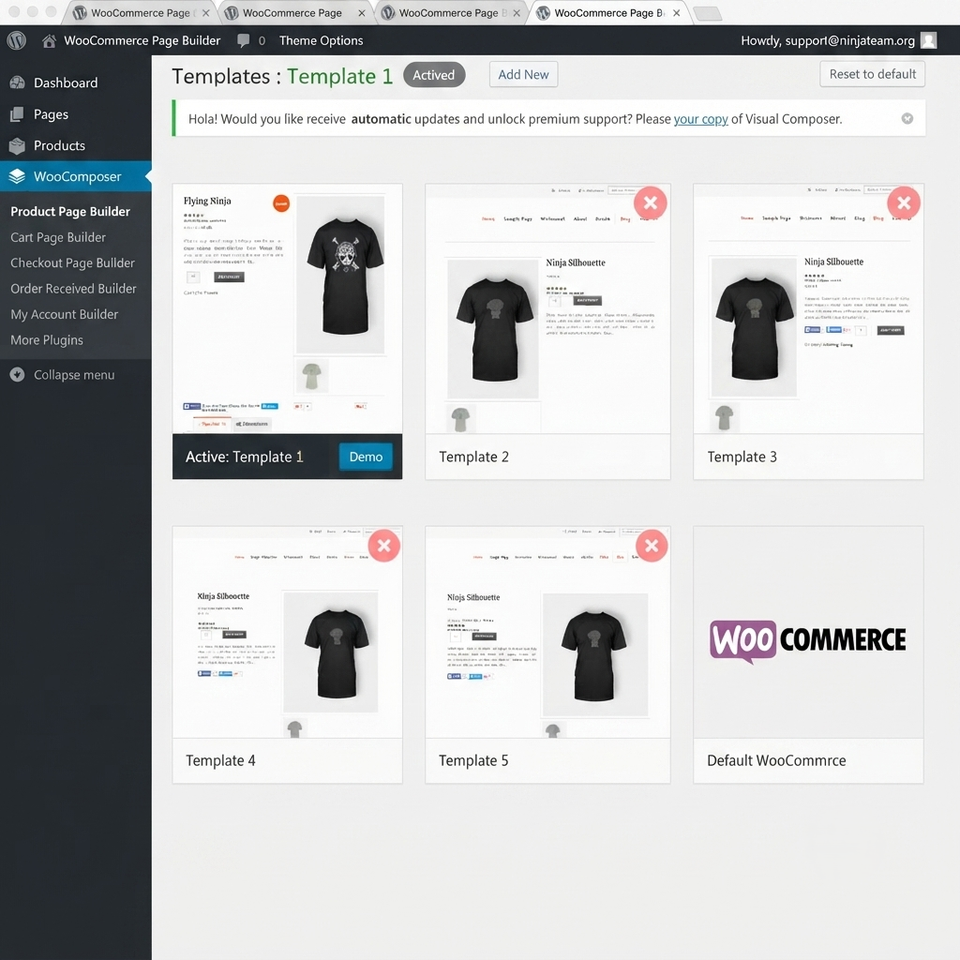This screenshot has width=960, height=960.
Task: Click 'Active: Template 1' label
Action: click(244, 457)
